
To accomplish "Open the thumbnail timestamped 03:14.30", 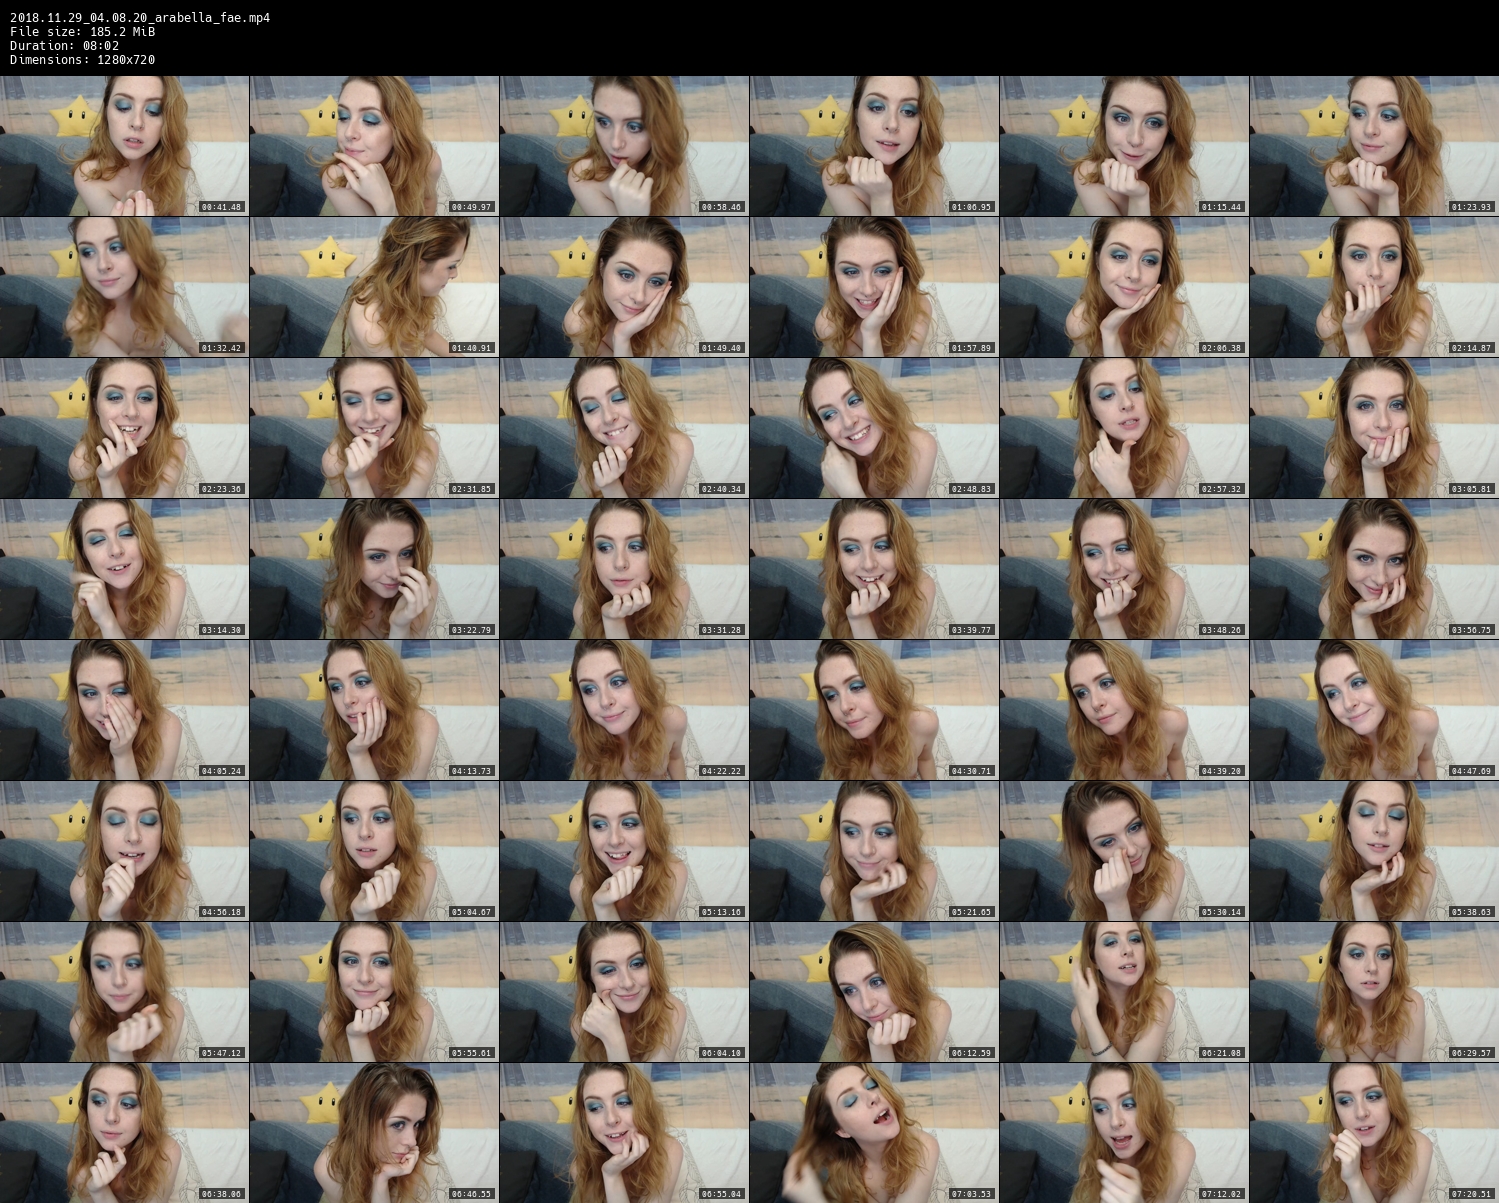I will [x=124, y=569].
